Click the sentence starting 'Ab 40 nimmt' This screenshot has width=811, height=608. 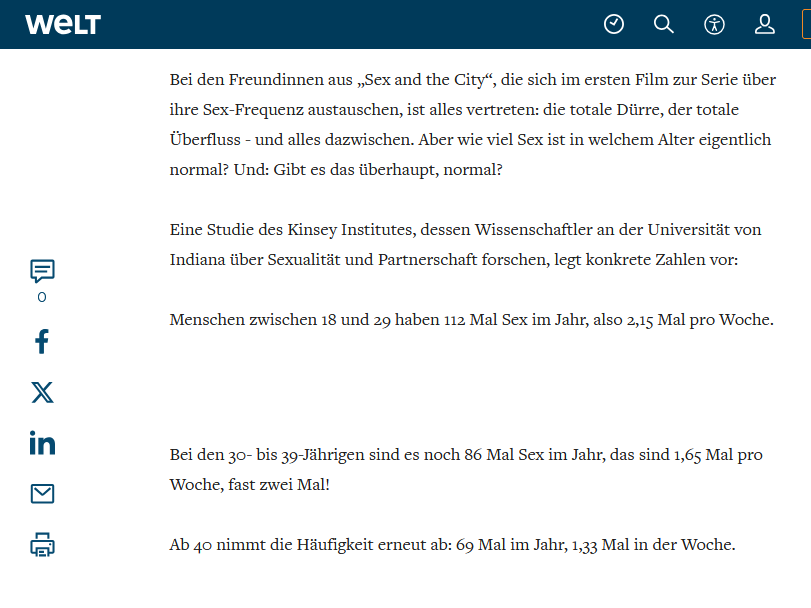click(452, 545)
